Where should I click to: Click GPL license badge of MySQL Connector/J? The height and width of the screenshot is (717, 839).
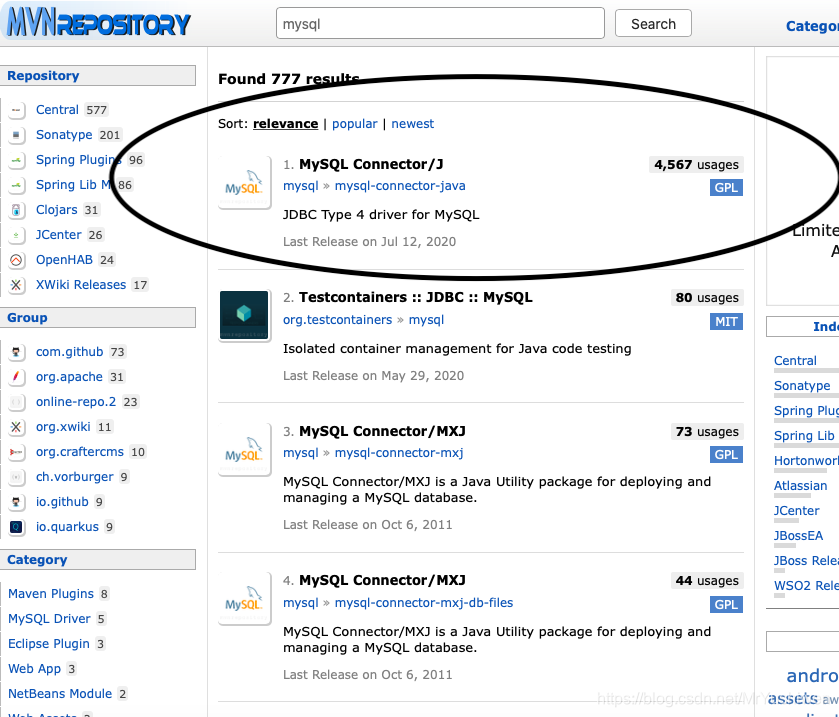(726, 188)
